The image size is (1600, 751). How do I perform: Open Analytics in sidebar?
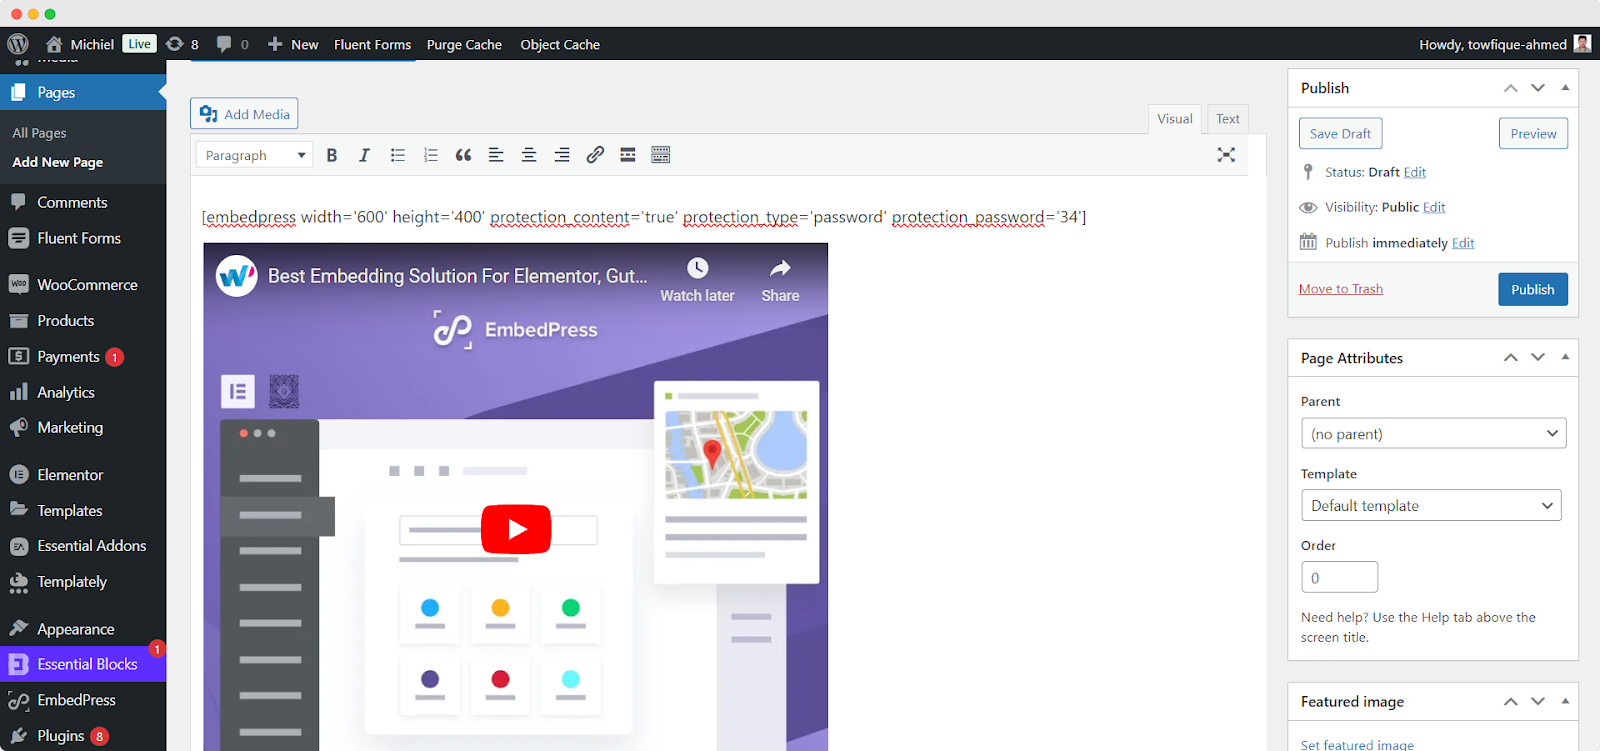coord(83,392)
